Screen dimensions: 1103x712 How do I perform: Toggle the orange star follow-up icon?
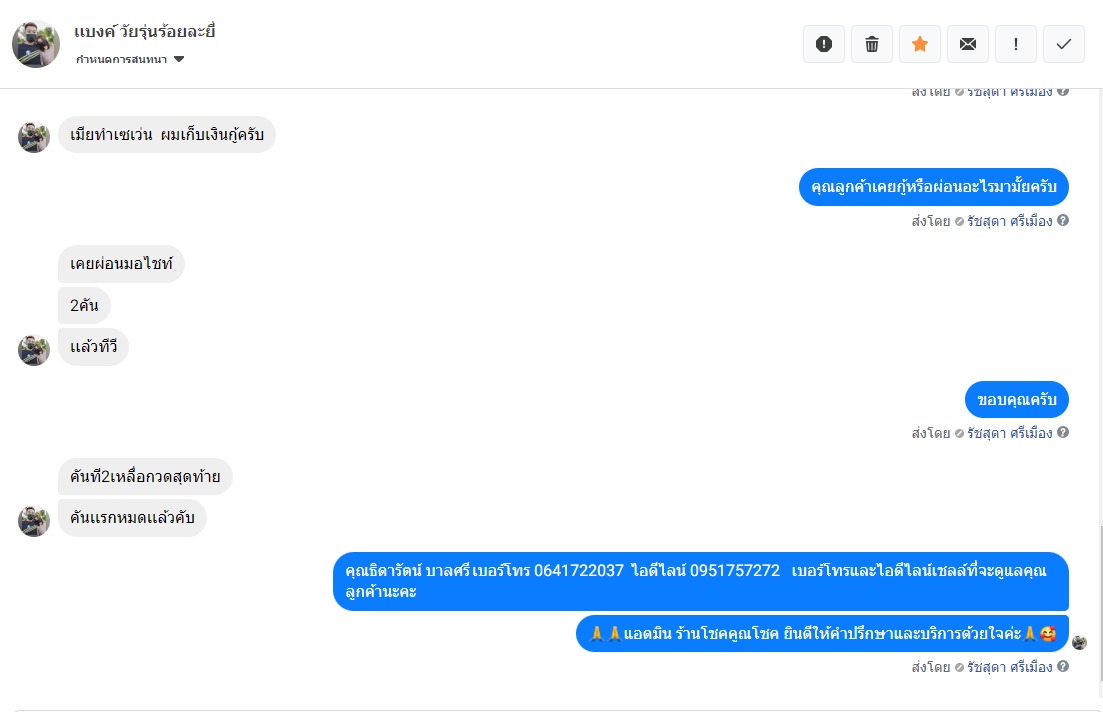point(919,44)
